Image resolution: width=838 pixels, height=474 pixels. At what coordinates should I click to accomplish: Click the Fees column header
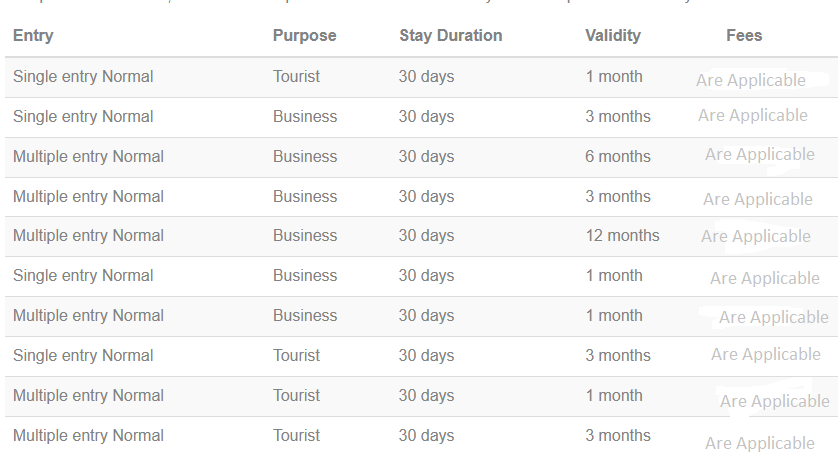pos(744,36)
